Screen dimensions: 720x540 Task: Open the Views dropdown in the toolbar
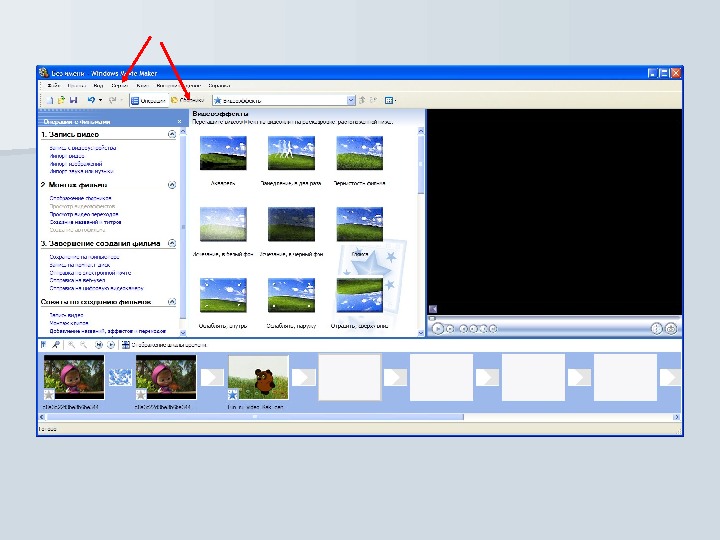pyautogui.click(x=390, y=100)
